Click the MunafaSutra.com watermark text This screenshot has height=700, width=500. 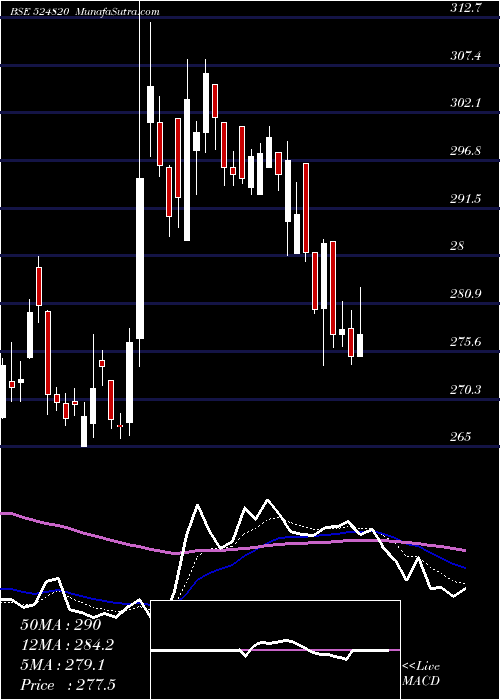117,12
